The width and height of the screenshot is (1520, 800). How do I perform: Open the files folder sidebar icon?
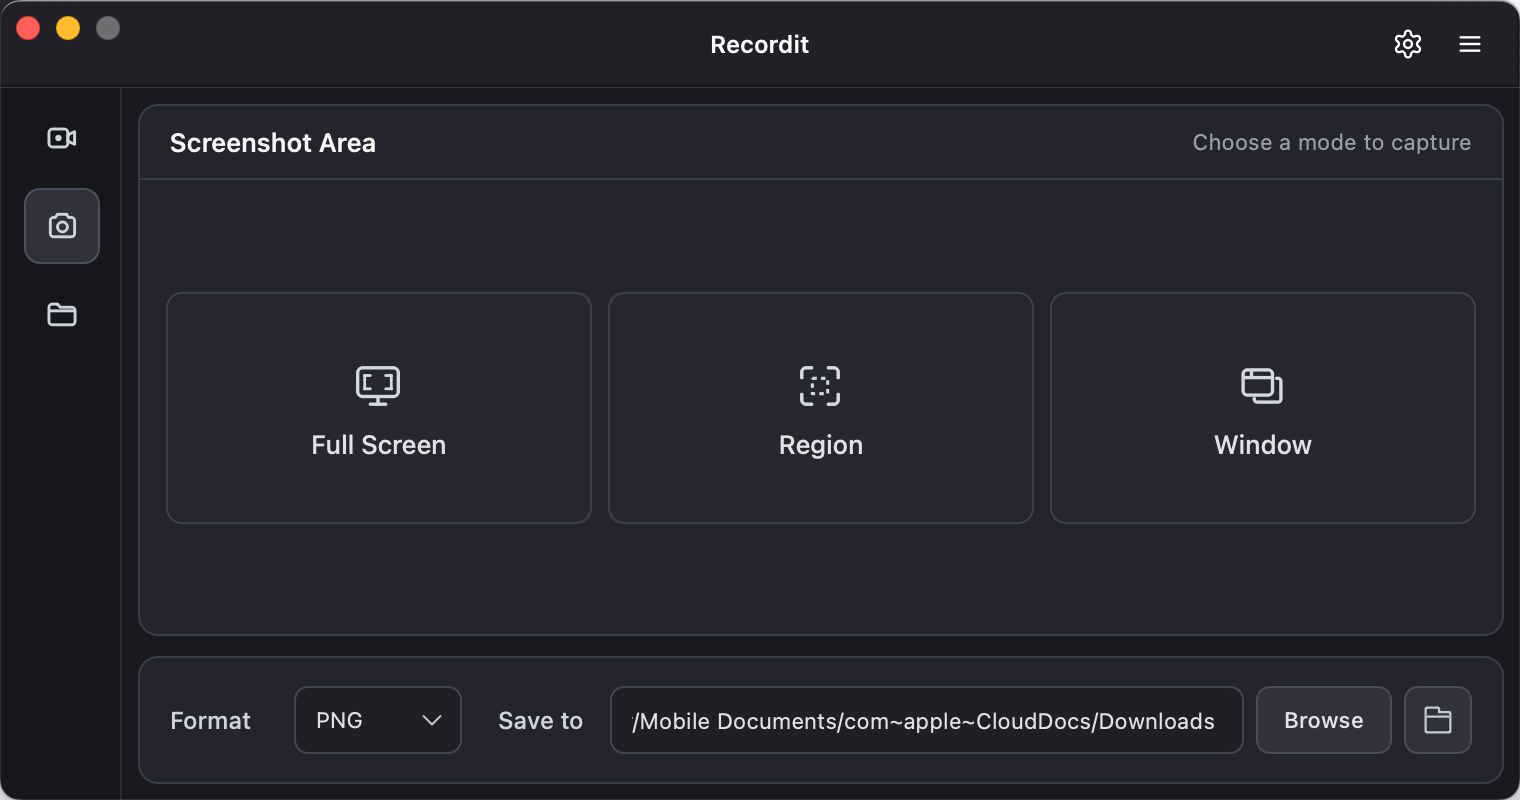pyautogui.click(x=62, y=314)
